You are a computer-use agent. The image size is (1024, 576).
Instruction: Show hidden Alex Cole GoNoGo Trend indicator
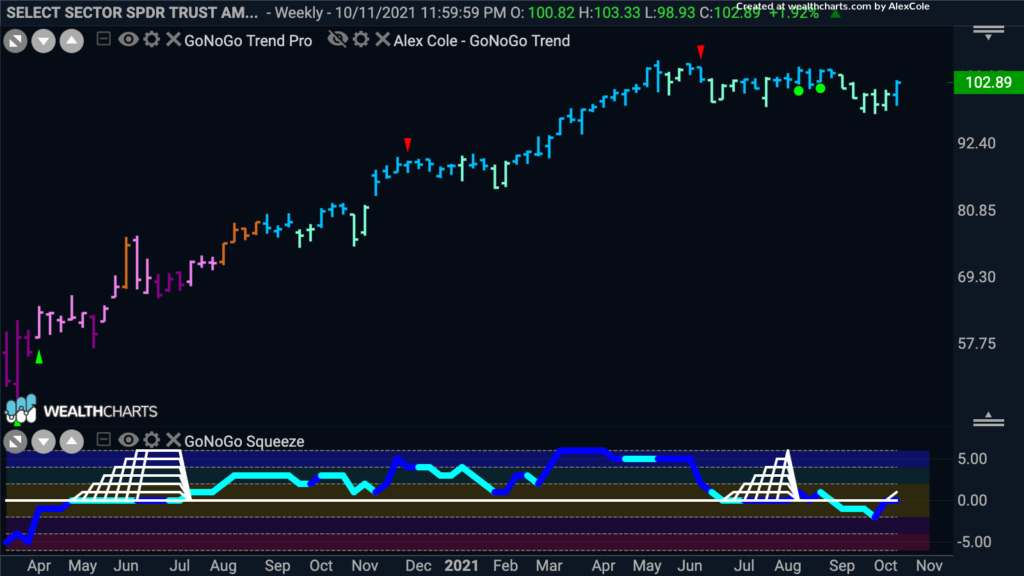coord(338,39)
